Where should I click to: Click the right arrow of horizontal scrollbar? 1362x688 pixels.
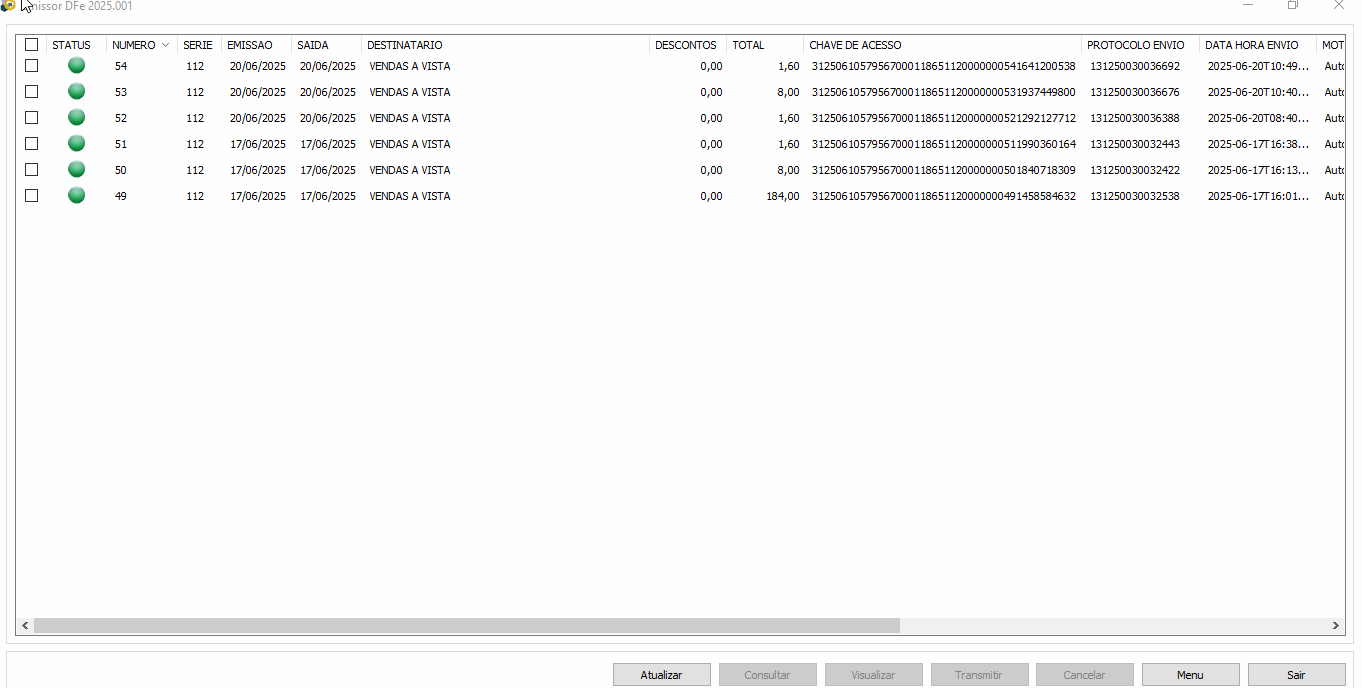tap(1335, 626)
